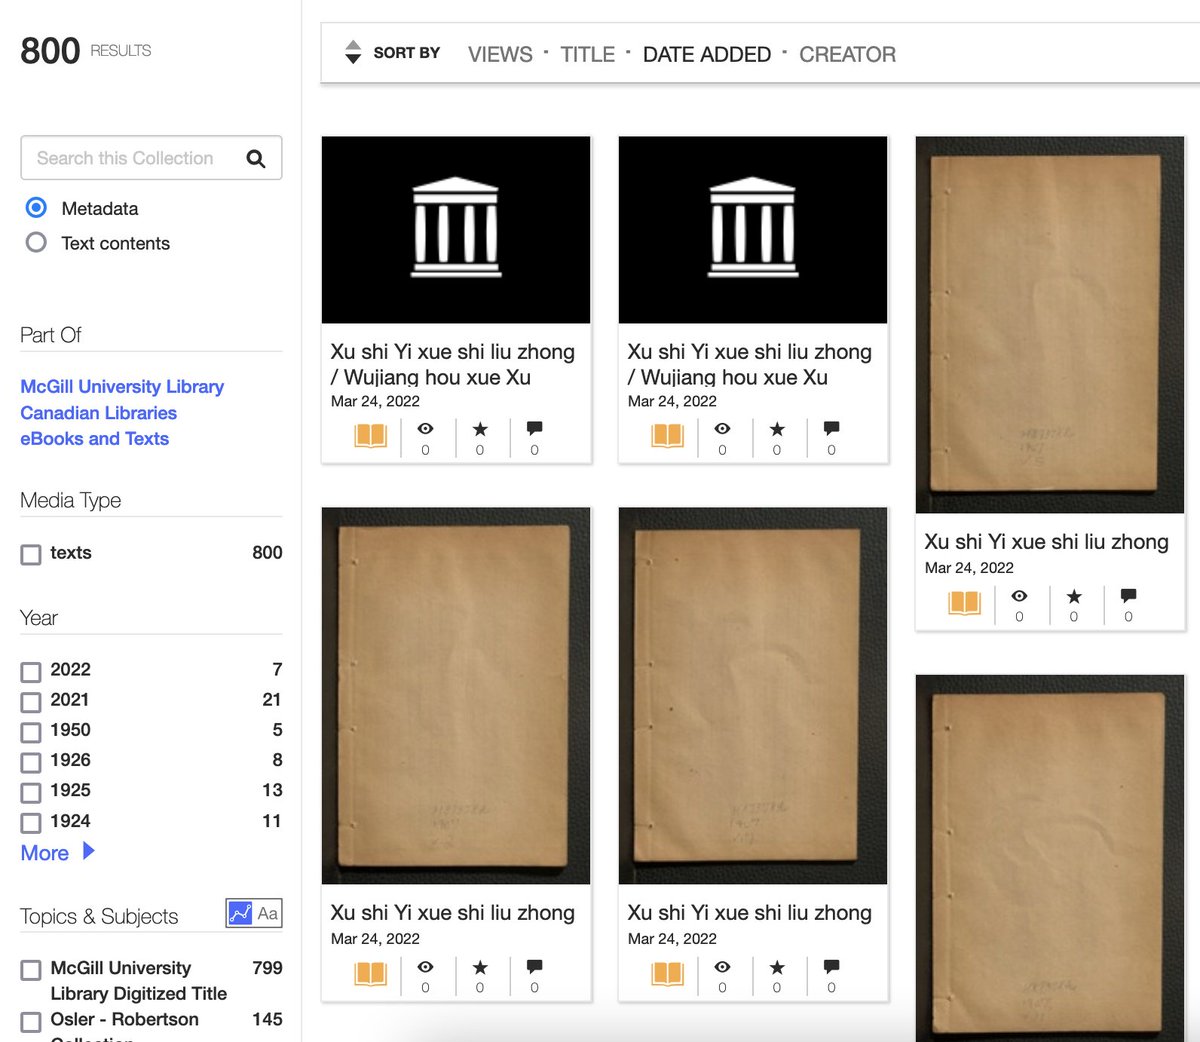Open bottom-middle brown book cover thumbnail
Viewport: 1200px width, 1042px height.
click(753, 696)
